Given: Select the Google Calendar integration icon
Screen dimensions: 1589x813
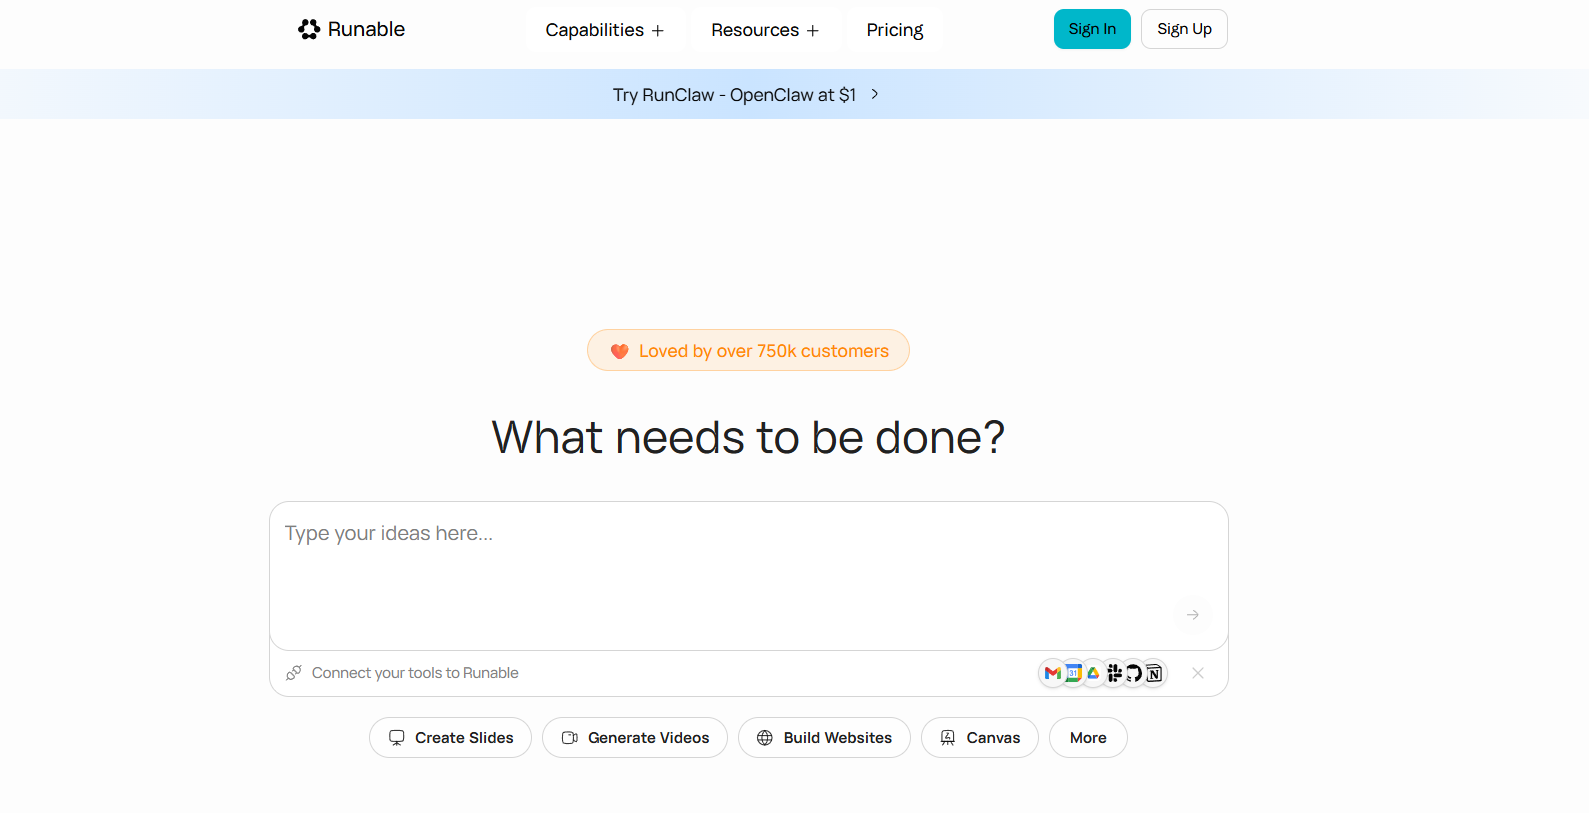Looking at the screenshot, I should [1073, 673].
